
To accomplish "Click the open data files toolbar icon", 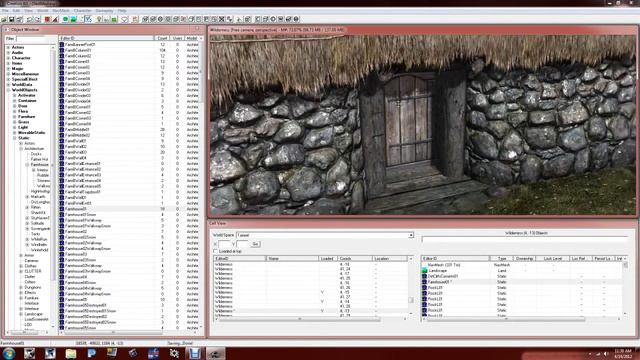I will click(x=4, y=19).
